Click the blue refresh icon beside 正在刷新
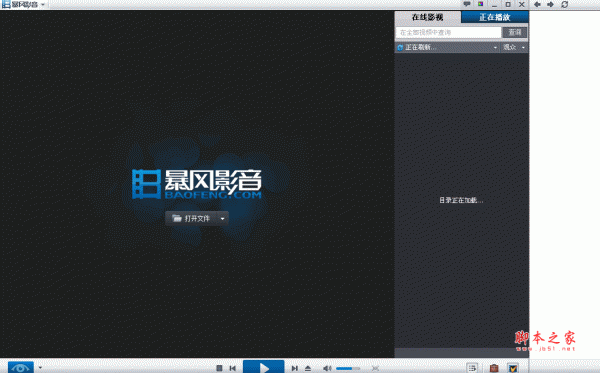The height and width of the screenshot is (373, 600). [x=400, y=47]
